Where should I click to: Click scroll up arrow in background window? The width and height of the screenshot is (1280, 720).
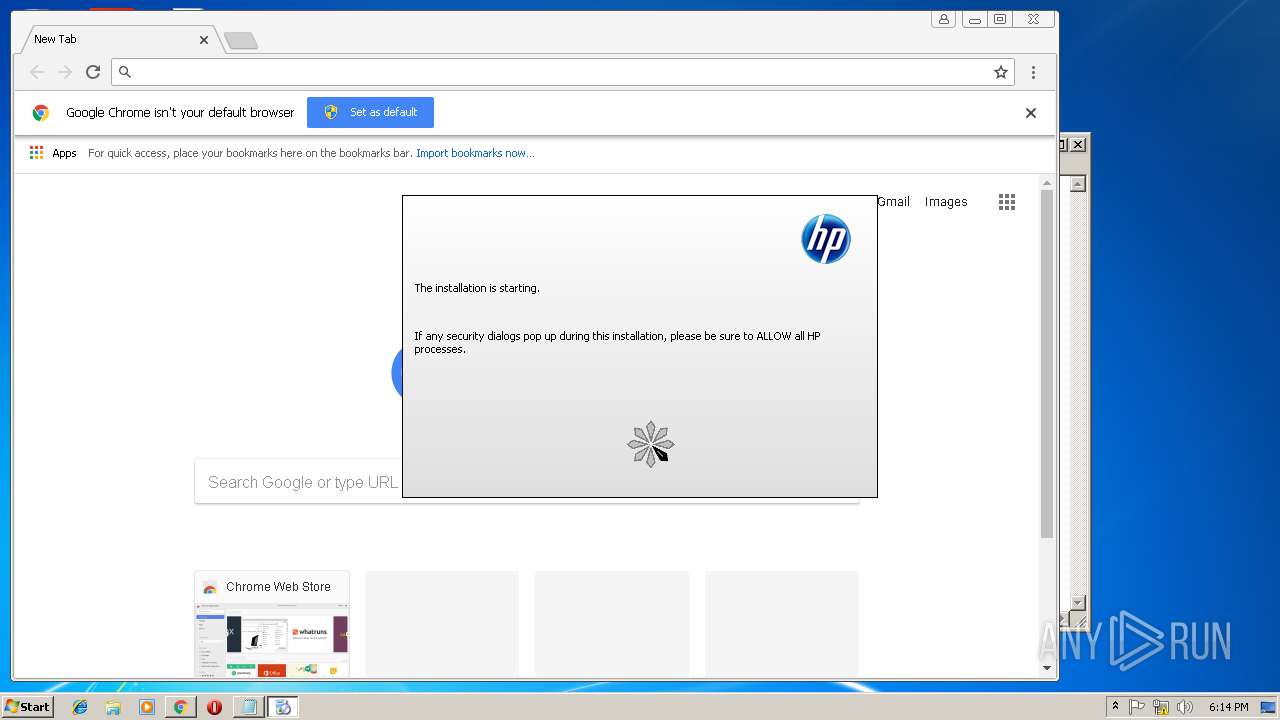[x=1078, y=184]
